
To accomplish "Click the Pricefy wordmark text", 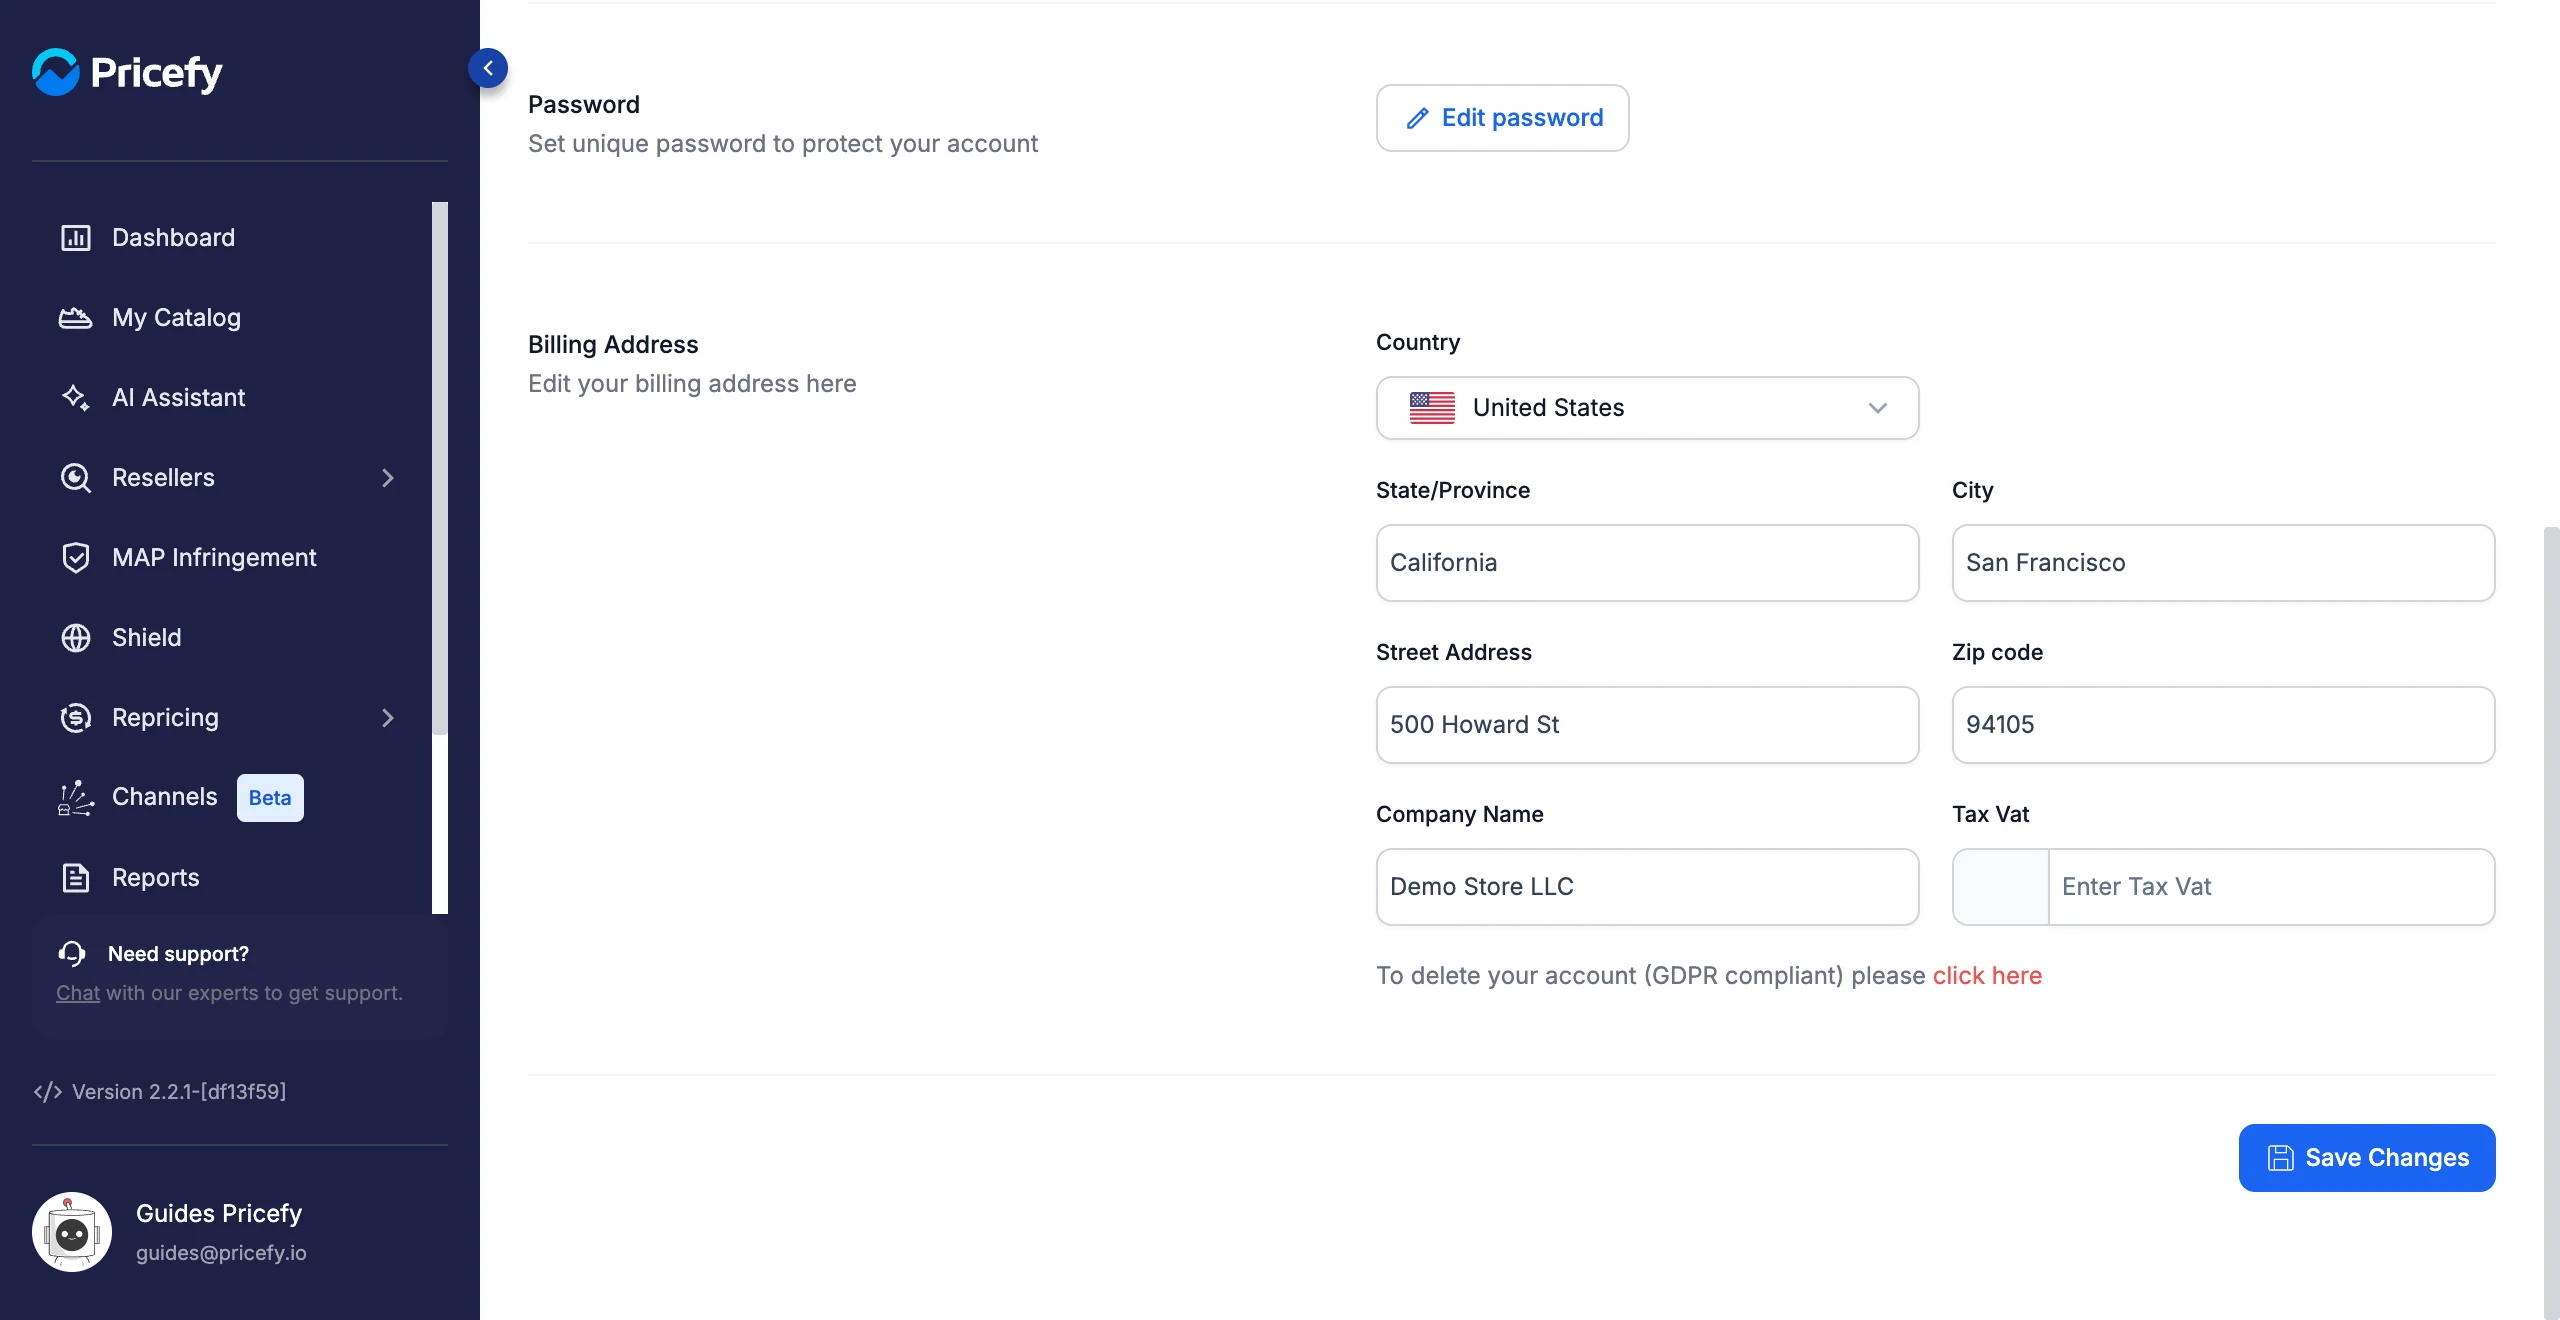I will (156, 73).
